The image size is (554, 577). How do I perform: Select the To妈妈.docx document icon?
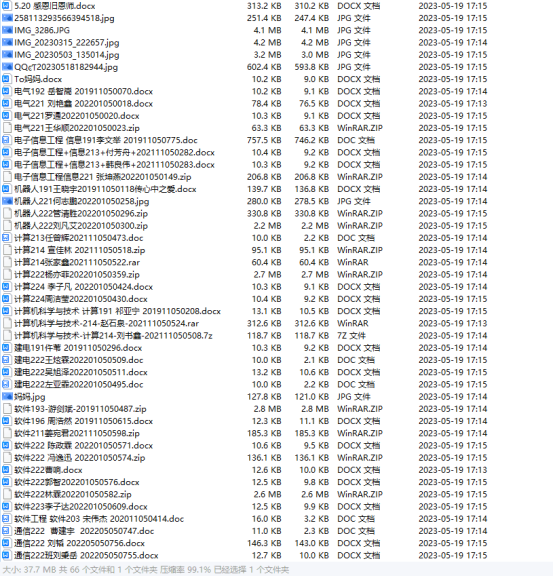[6, 79]
